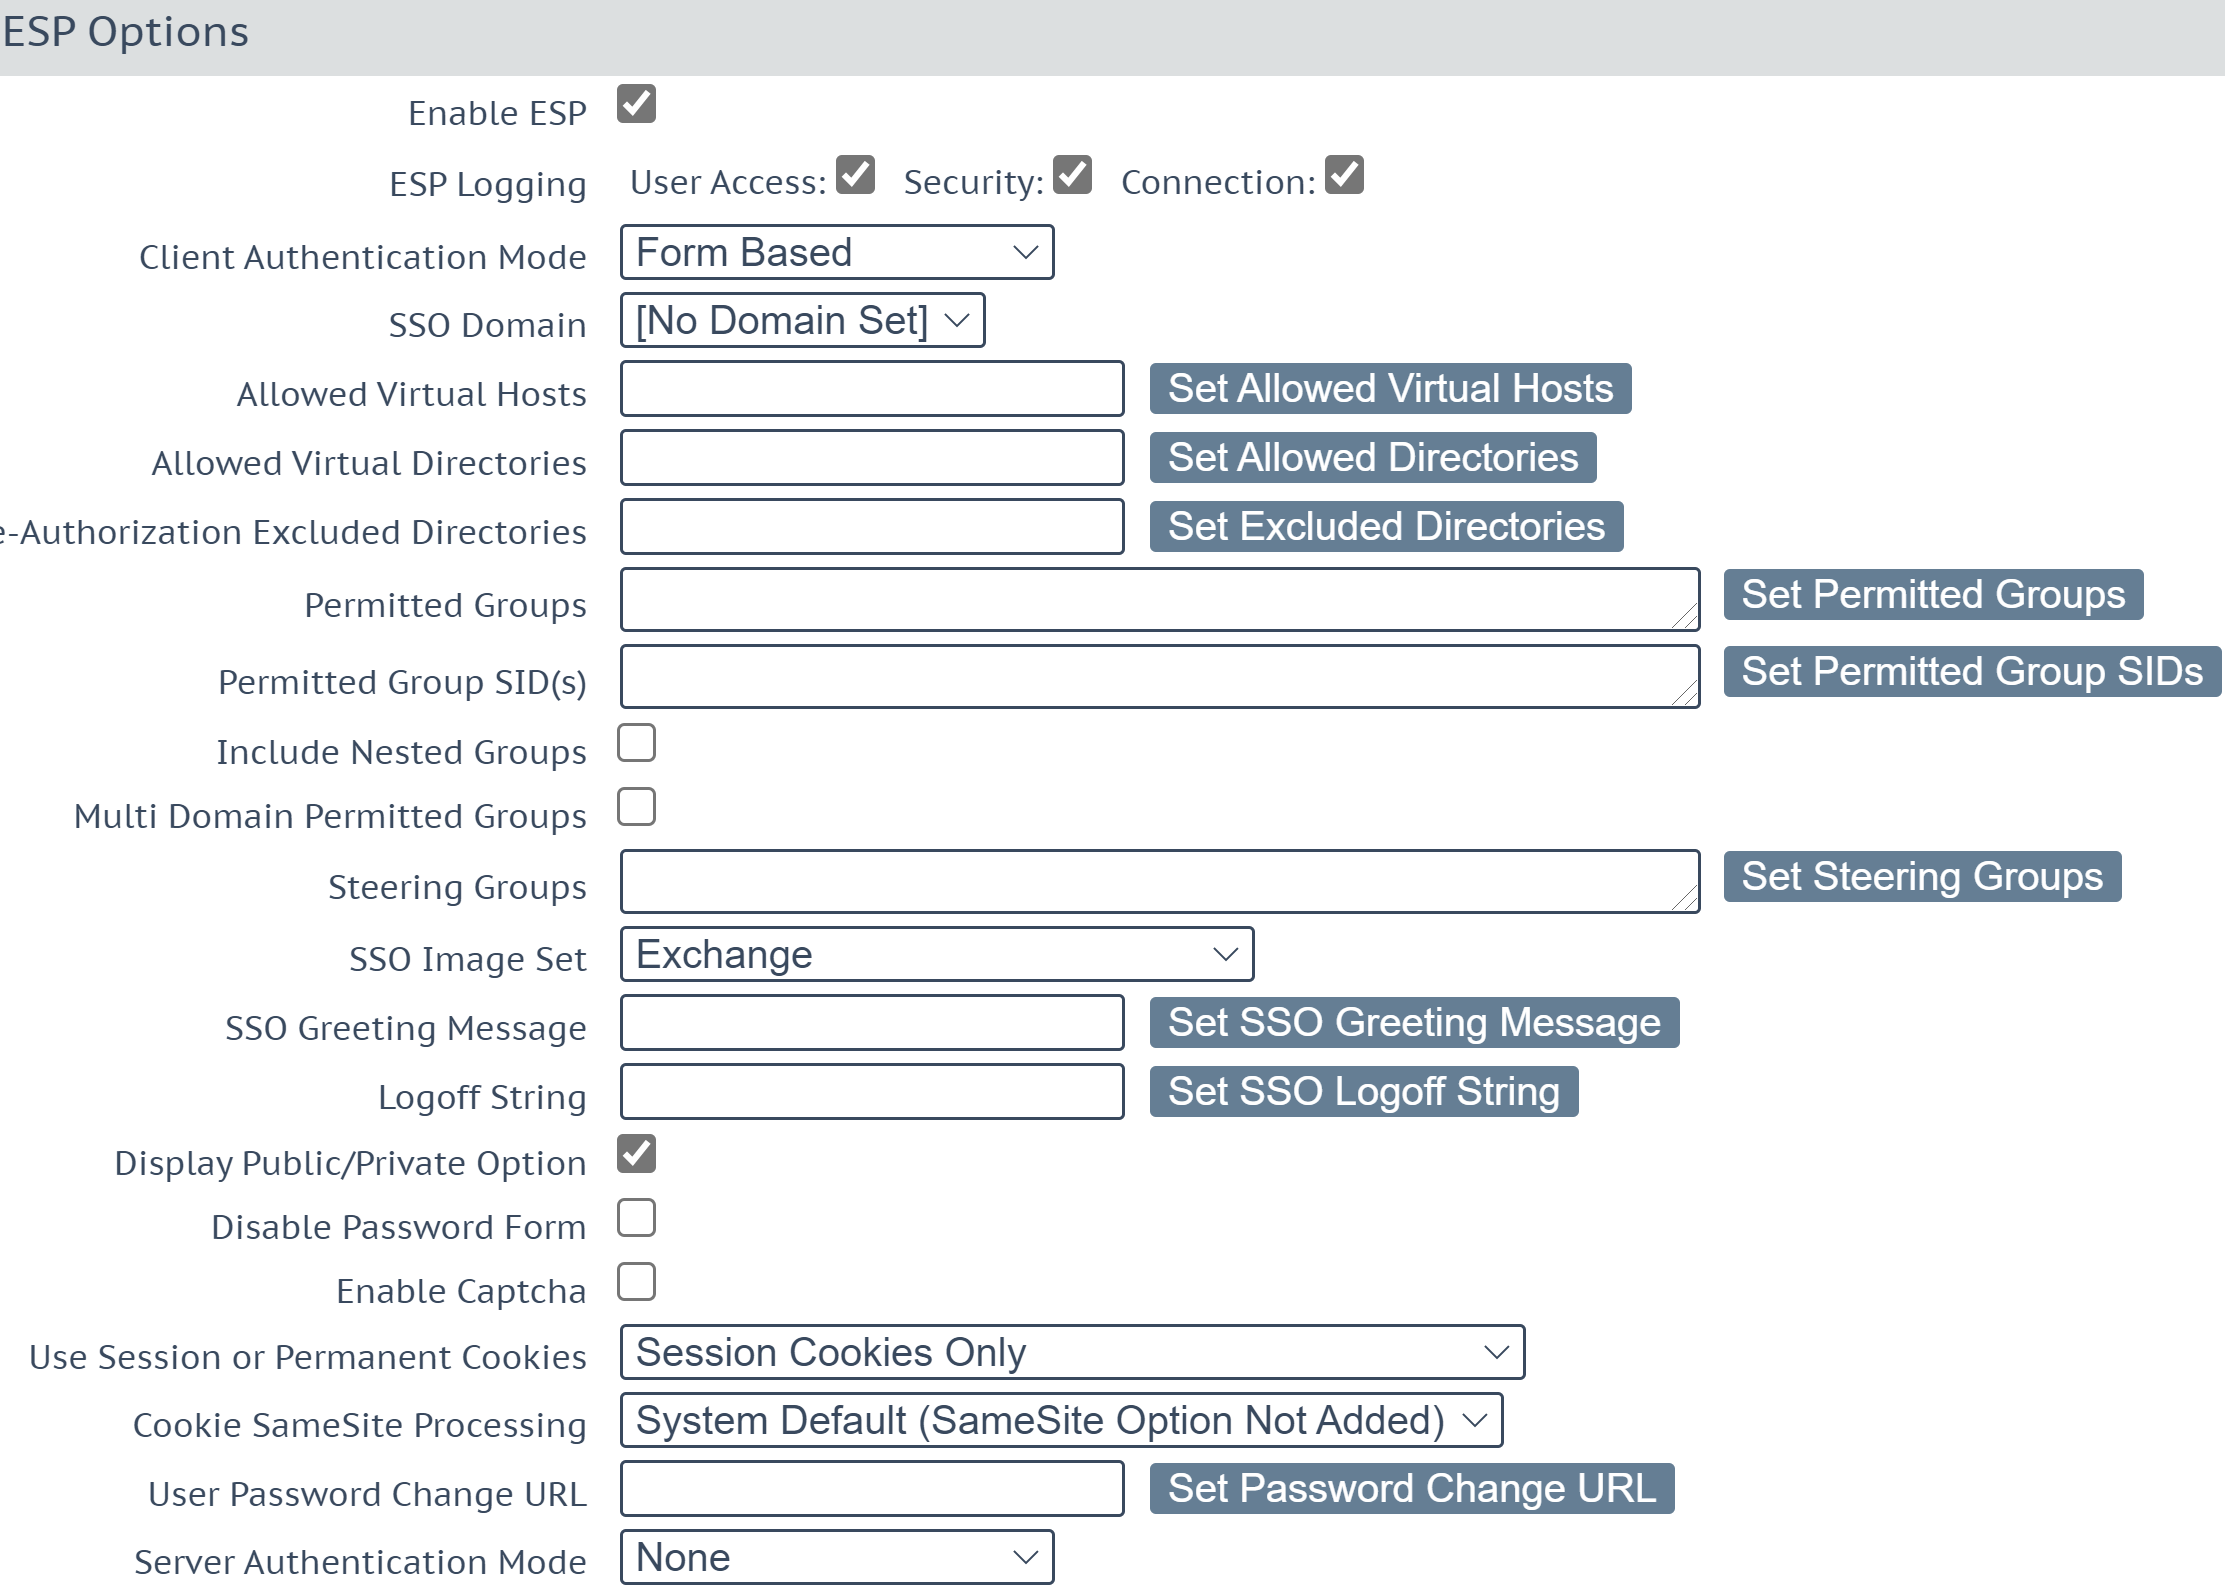Toggle User Access logging checkbox
This screenshot has height=1591, width=2225.
point(855,174)
